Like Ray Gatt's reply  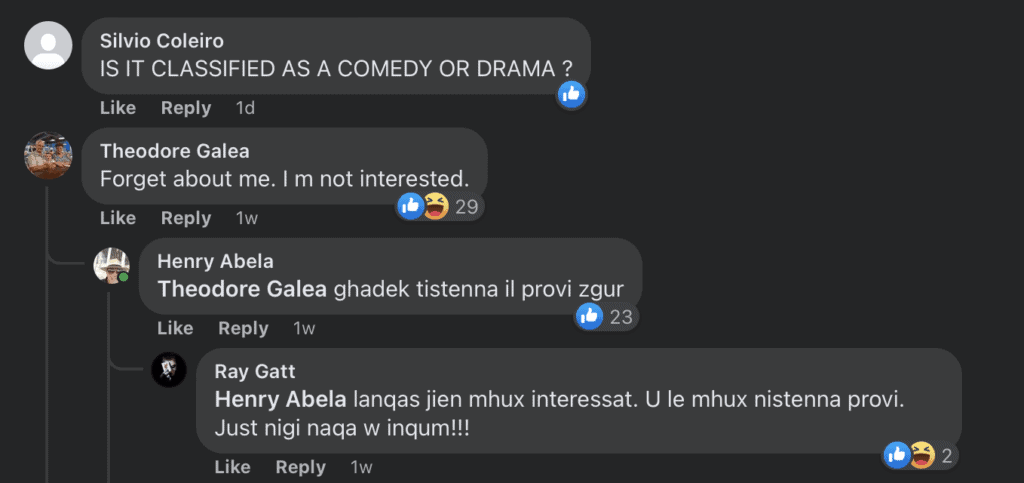pos(232,467)
